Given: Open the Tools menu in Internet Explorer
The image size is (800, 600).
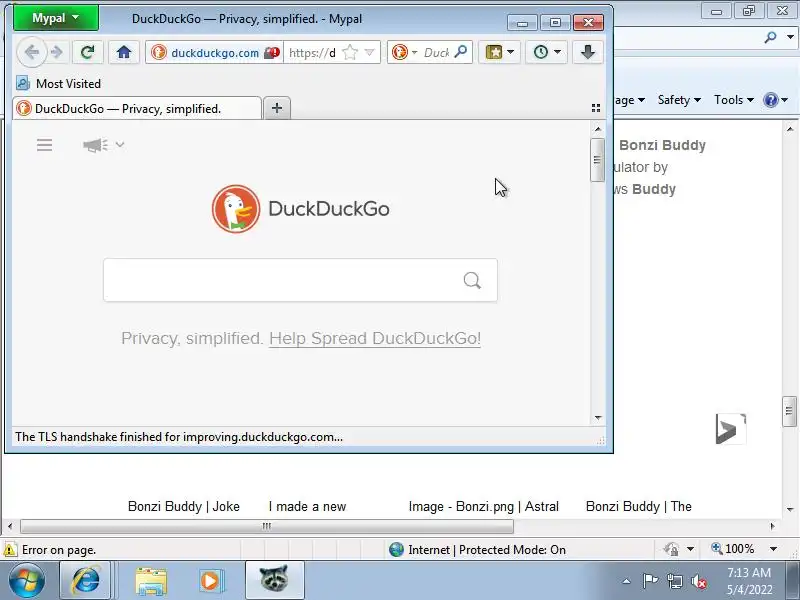Looking at the screenshot, I should (x=734, y=100).
